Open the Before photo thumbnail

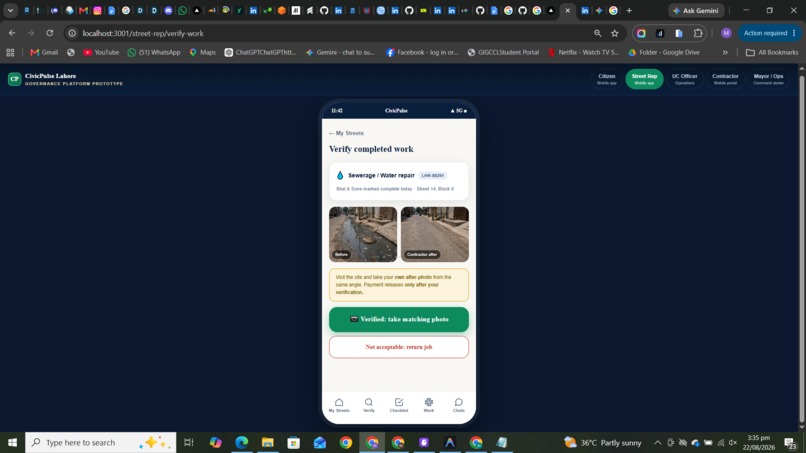(x=363, y=234)
